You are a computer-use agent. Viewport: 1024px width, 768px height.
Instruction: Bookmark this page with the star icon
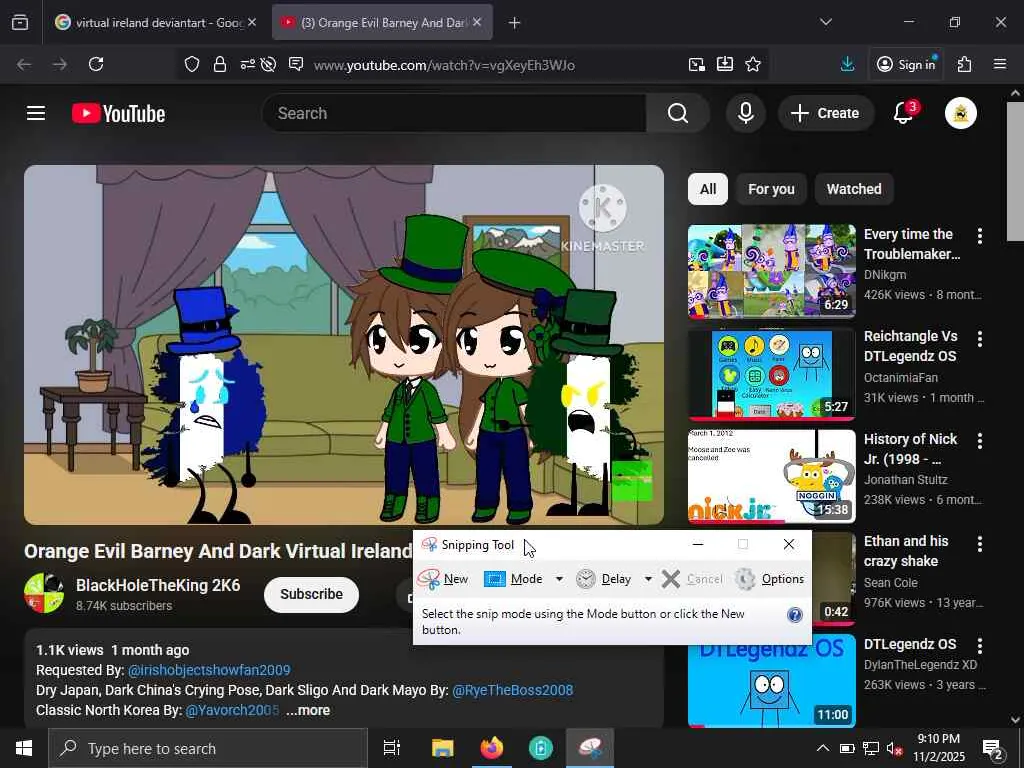point(753,64)
